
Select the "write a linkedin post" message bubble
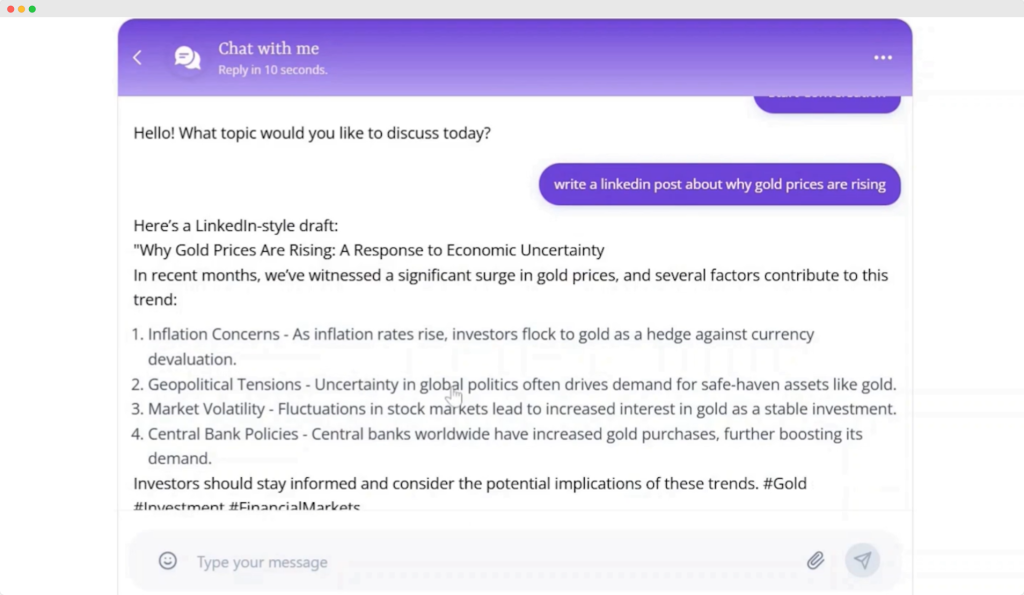(x=719, y=185)
